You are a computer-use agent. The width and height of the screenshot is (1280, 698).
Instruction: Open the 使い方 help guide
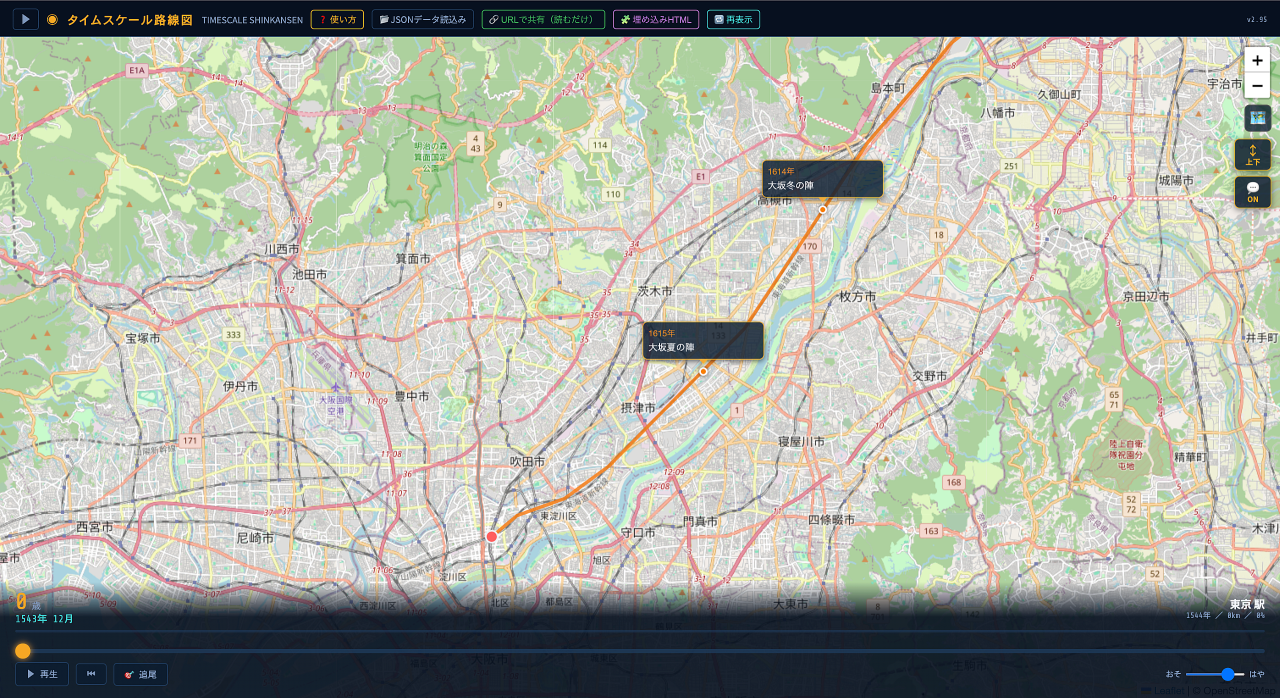click(337, 19)
